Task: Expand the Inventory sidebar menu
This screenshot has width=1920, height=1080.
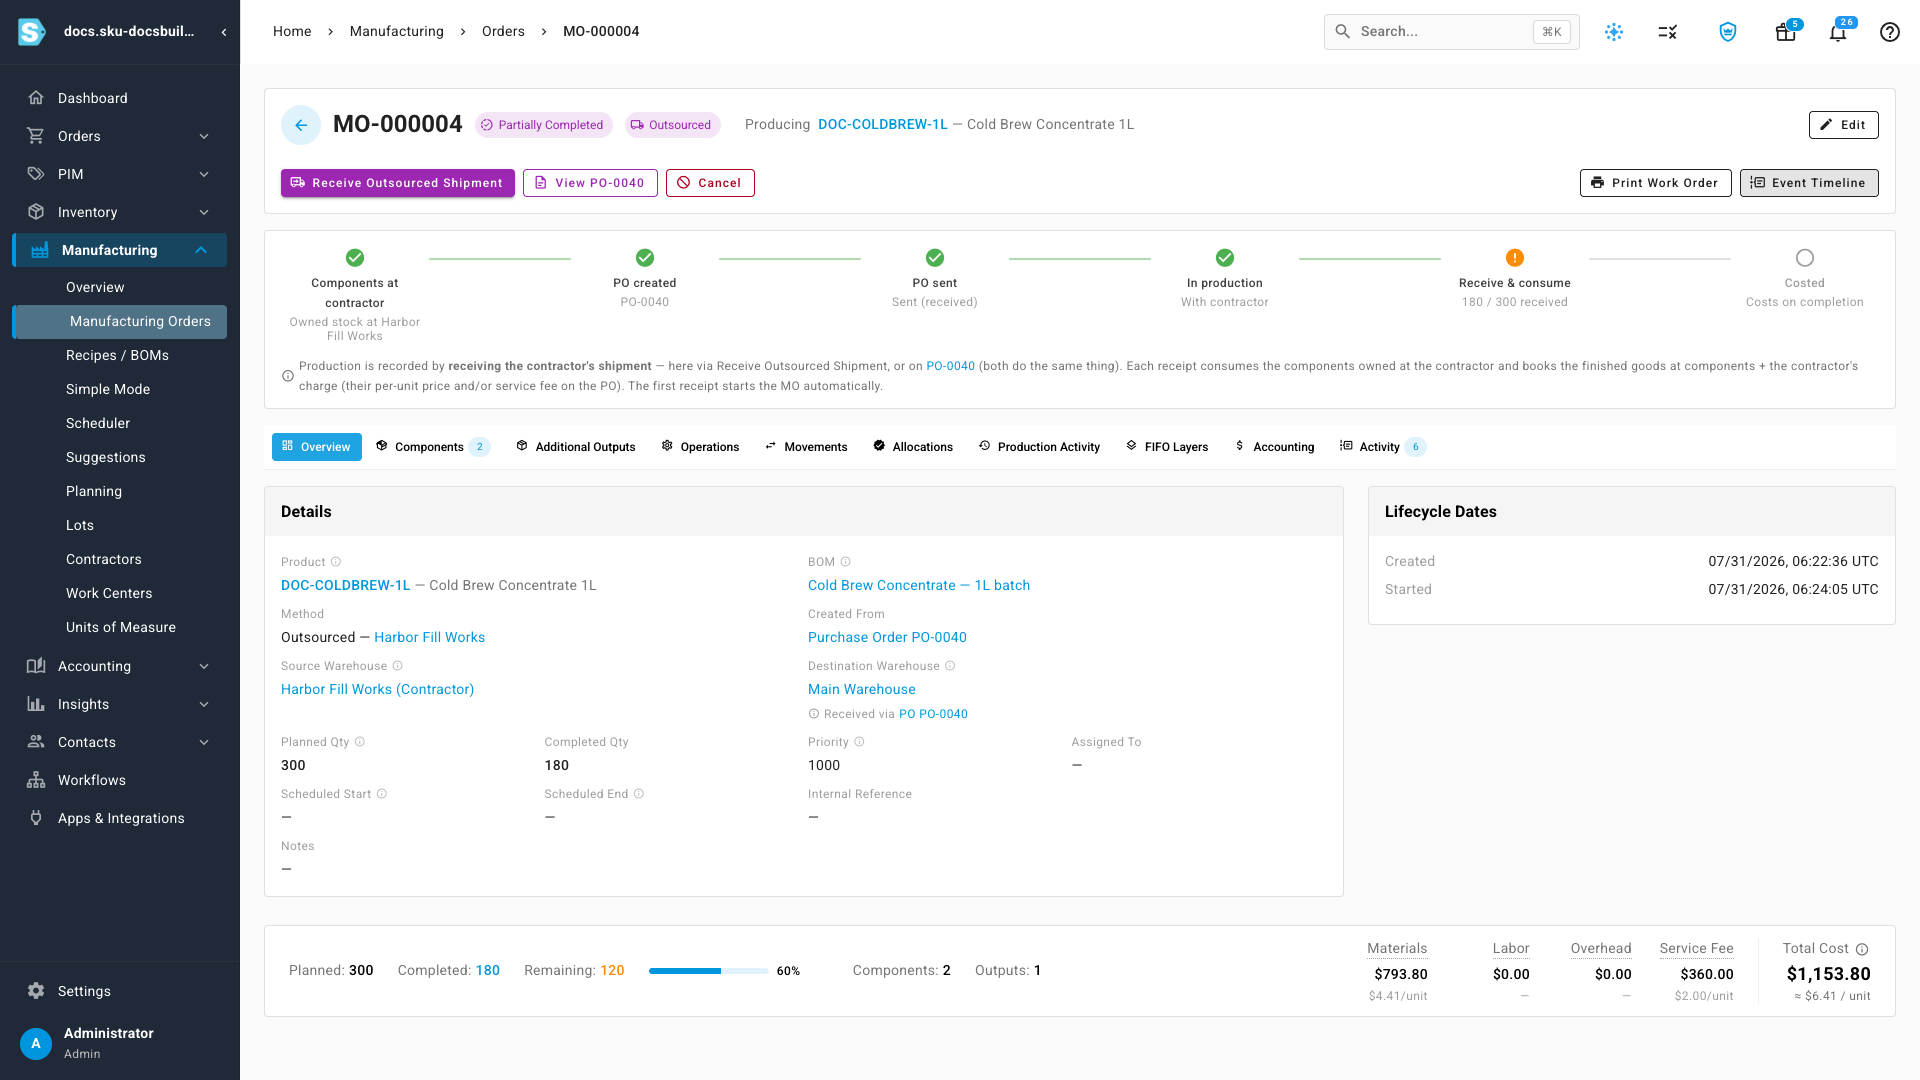Action: click(120, 212)
